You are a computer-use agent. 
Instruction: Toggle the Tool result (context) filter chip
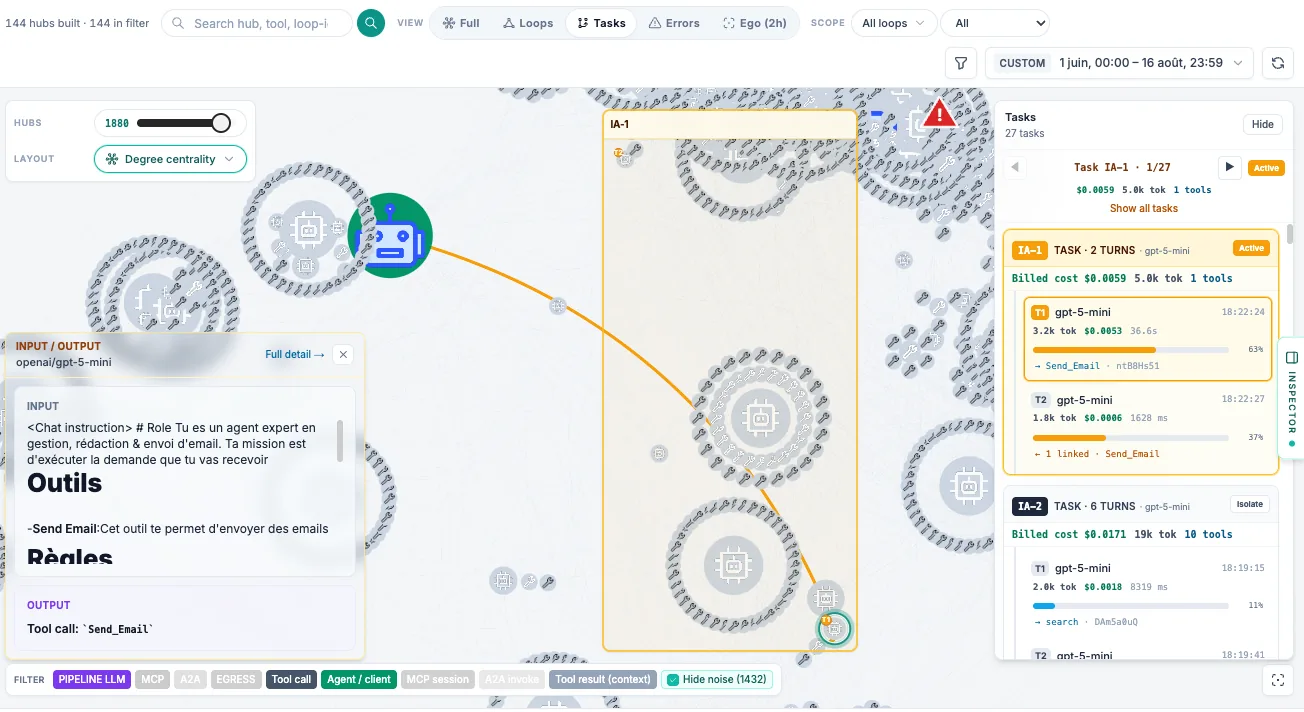point(603,680)
